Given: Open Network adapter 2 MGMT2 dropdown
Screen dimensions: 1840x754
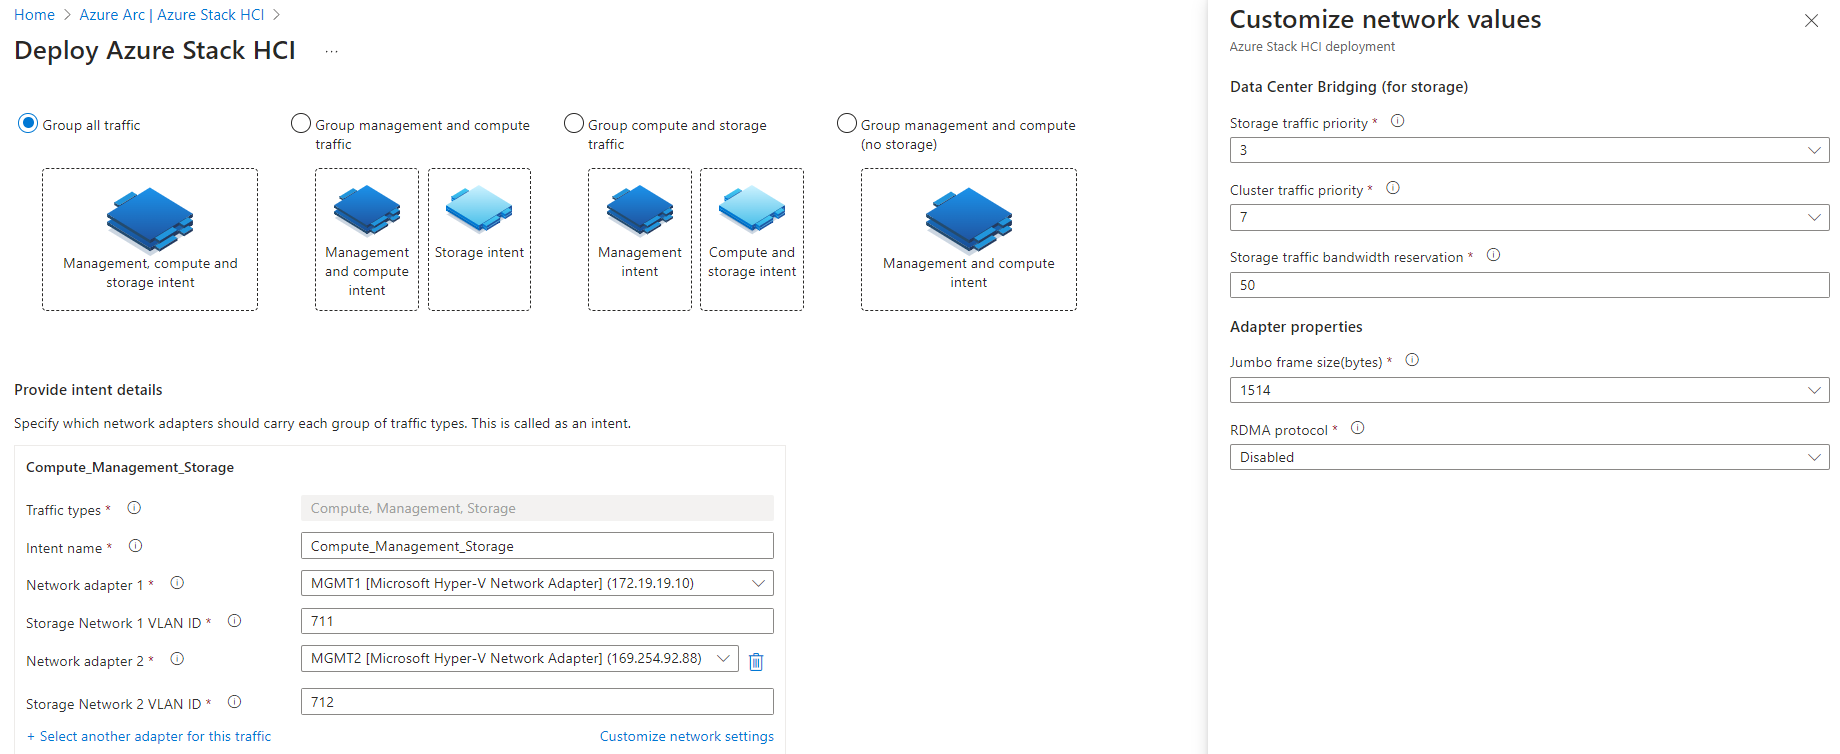Looking at the screenshot, I should [519, 658].
